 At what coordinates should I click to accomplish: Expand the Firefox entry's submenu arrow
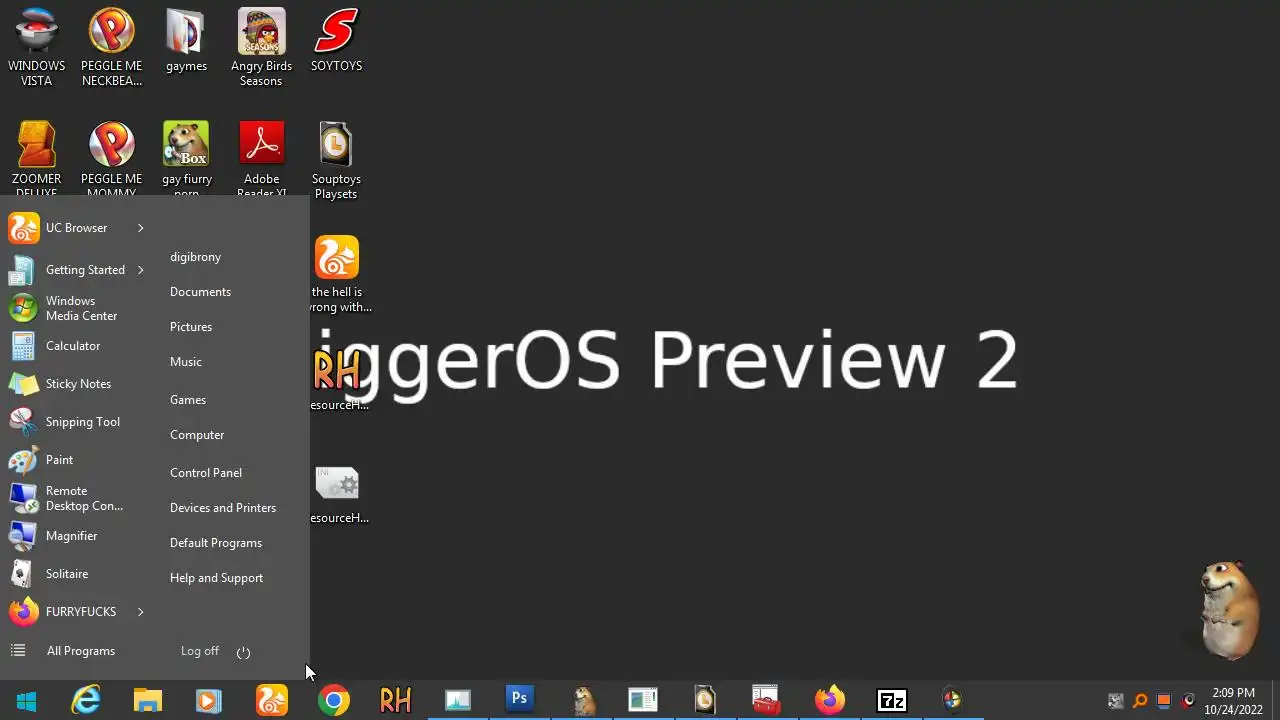140,612
